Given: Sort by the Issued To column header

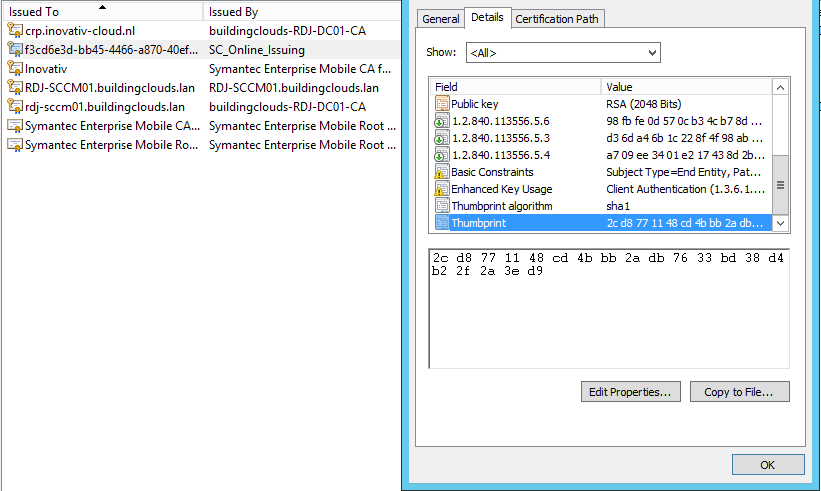Looking at the screenshot, I should (100, 12).
